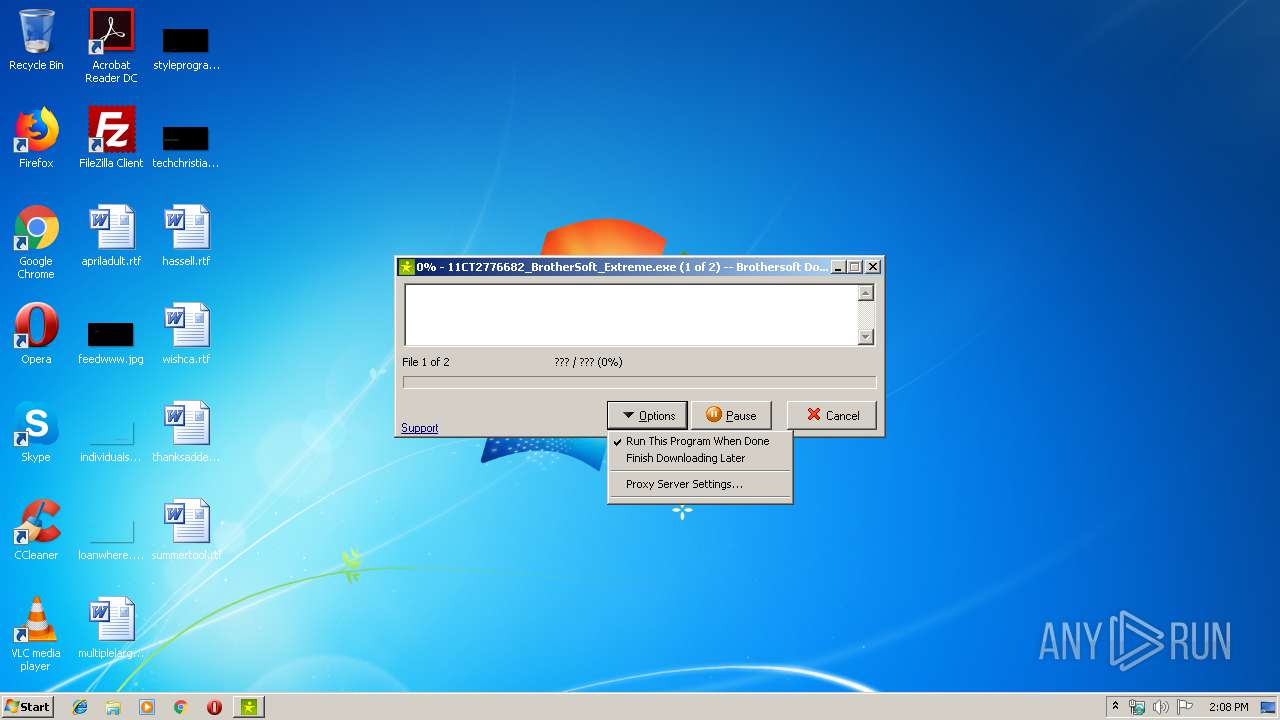Viewport: 1280px width, 720px height.
Task: Click the log list up scroll arrow
Action: pyautogui.click(x=866, y=293)
